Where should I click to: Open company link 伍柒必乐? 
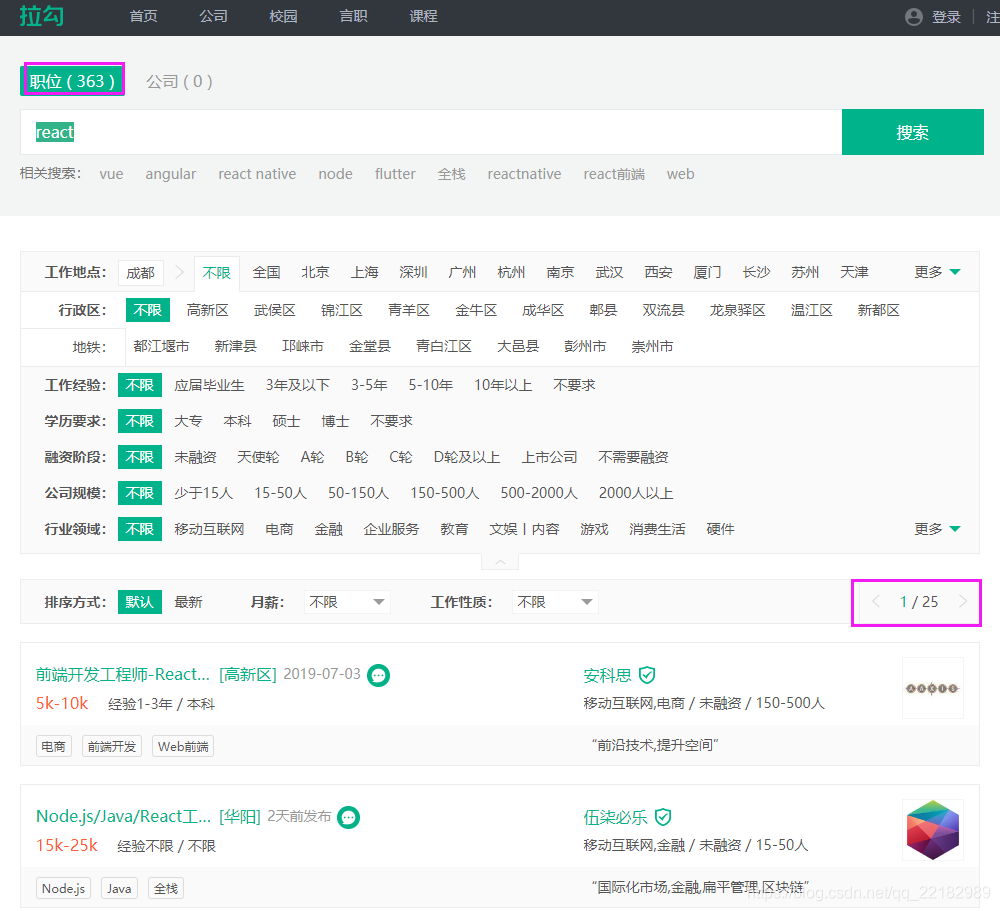pos(615,817)
